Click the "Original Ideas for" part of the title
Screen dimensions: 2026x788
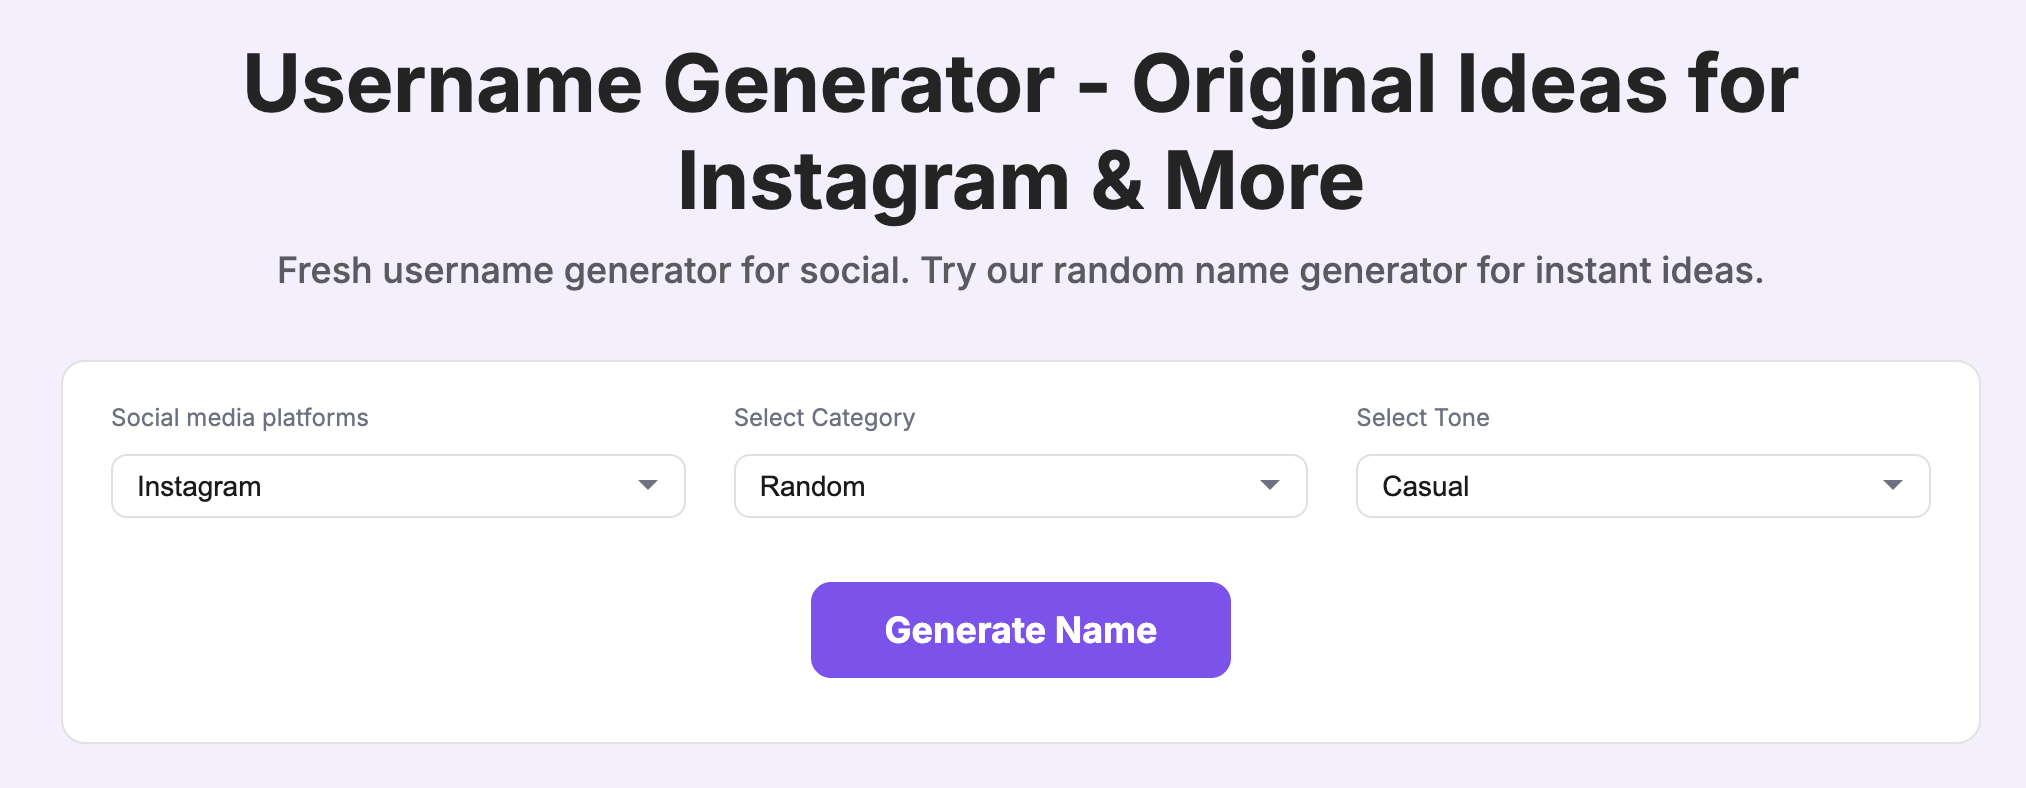pos(1464,85)
